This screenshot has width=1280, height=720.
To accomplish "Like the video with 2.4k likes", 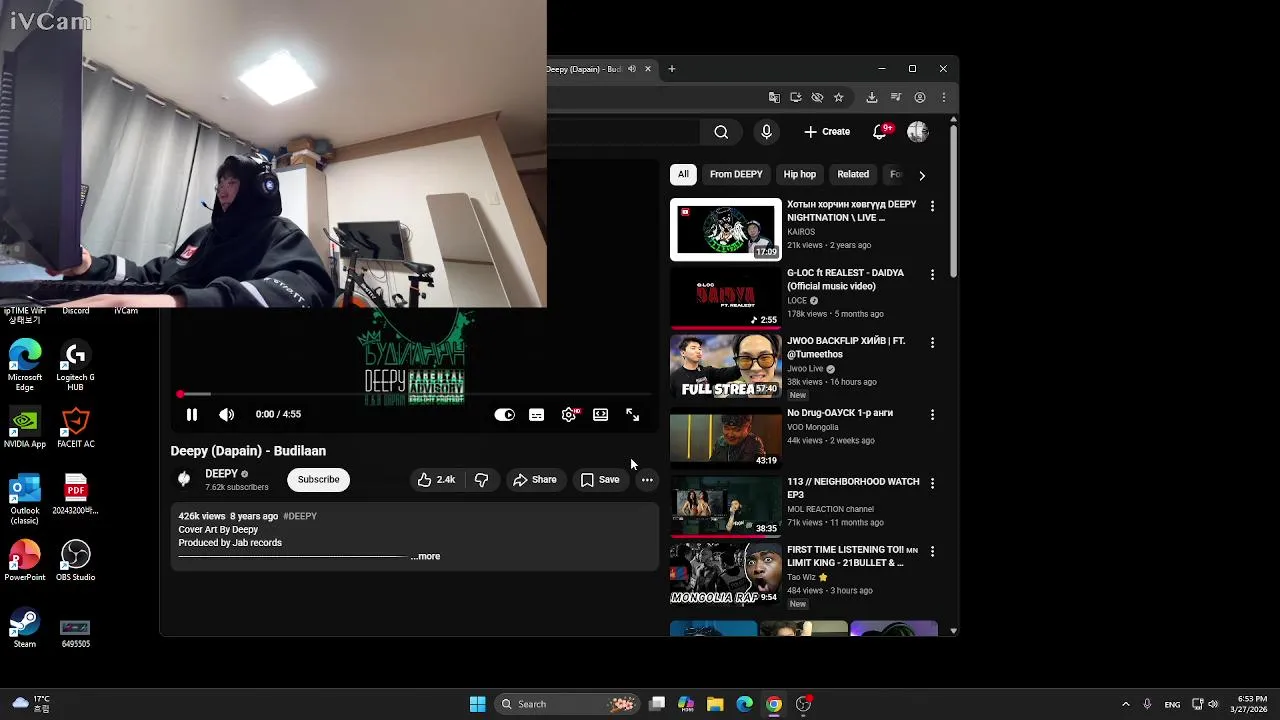I will tap(436, 480).
